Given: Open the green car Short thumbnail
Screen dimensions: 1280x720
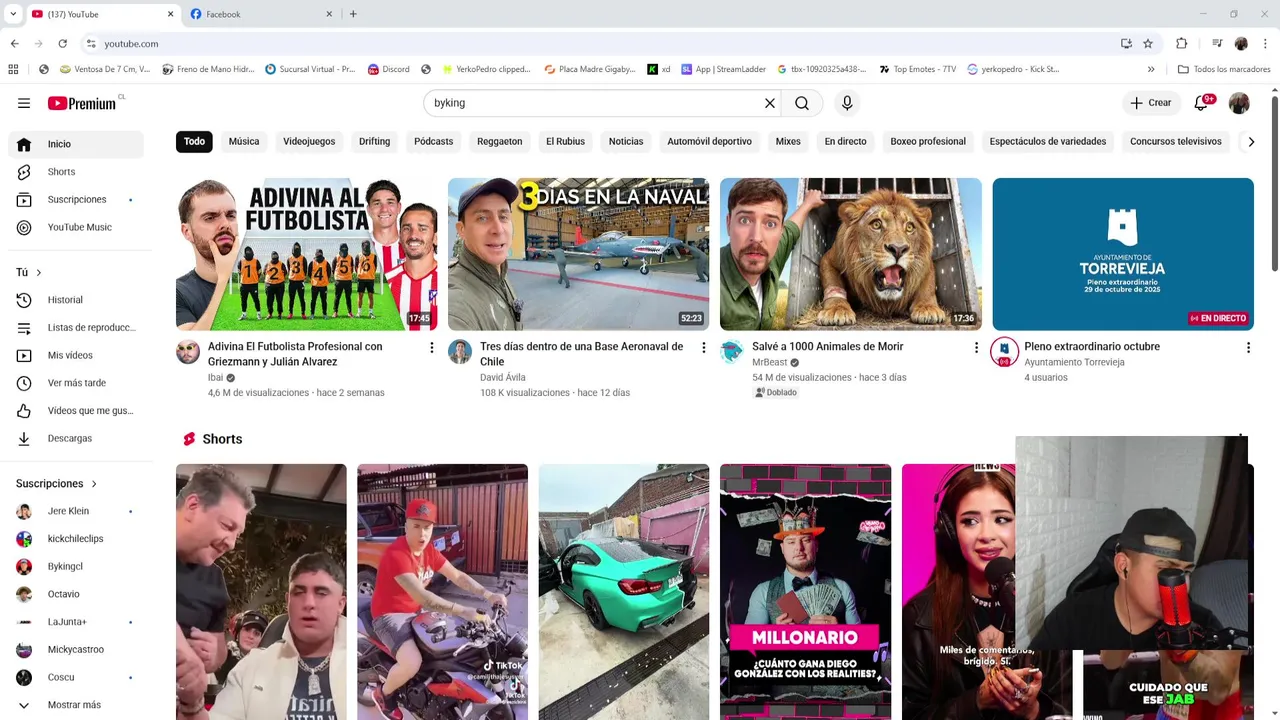Looking at the screenshot, I should coord(624,591).
